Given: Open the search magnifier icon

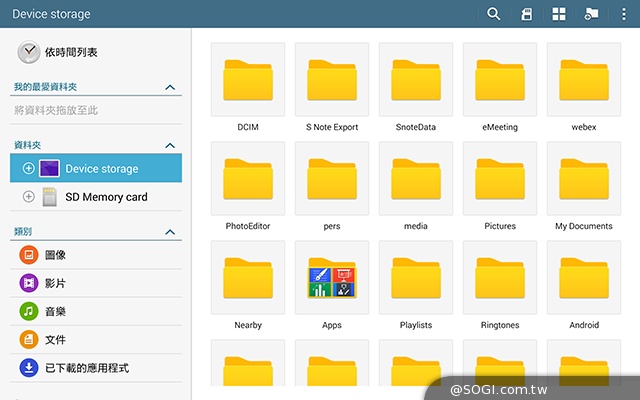Looking at the screenshot, I should (494, 14).
